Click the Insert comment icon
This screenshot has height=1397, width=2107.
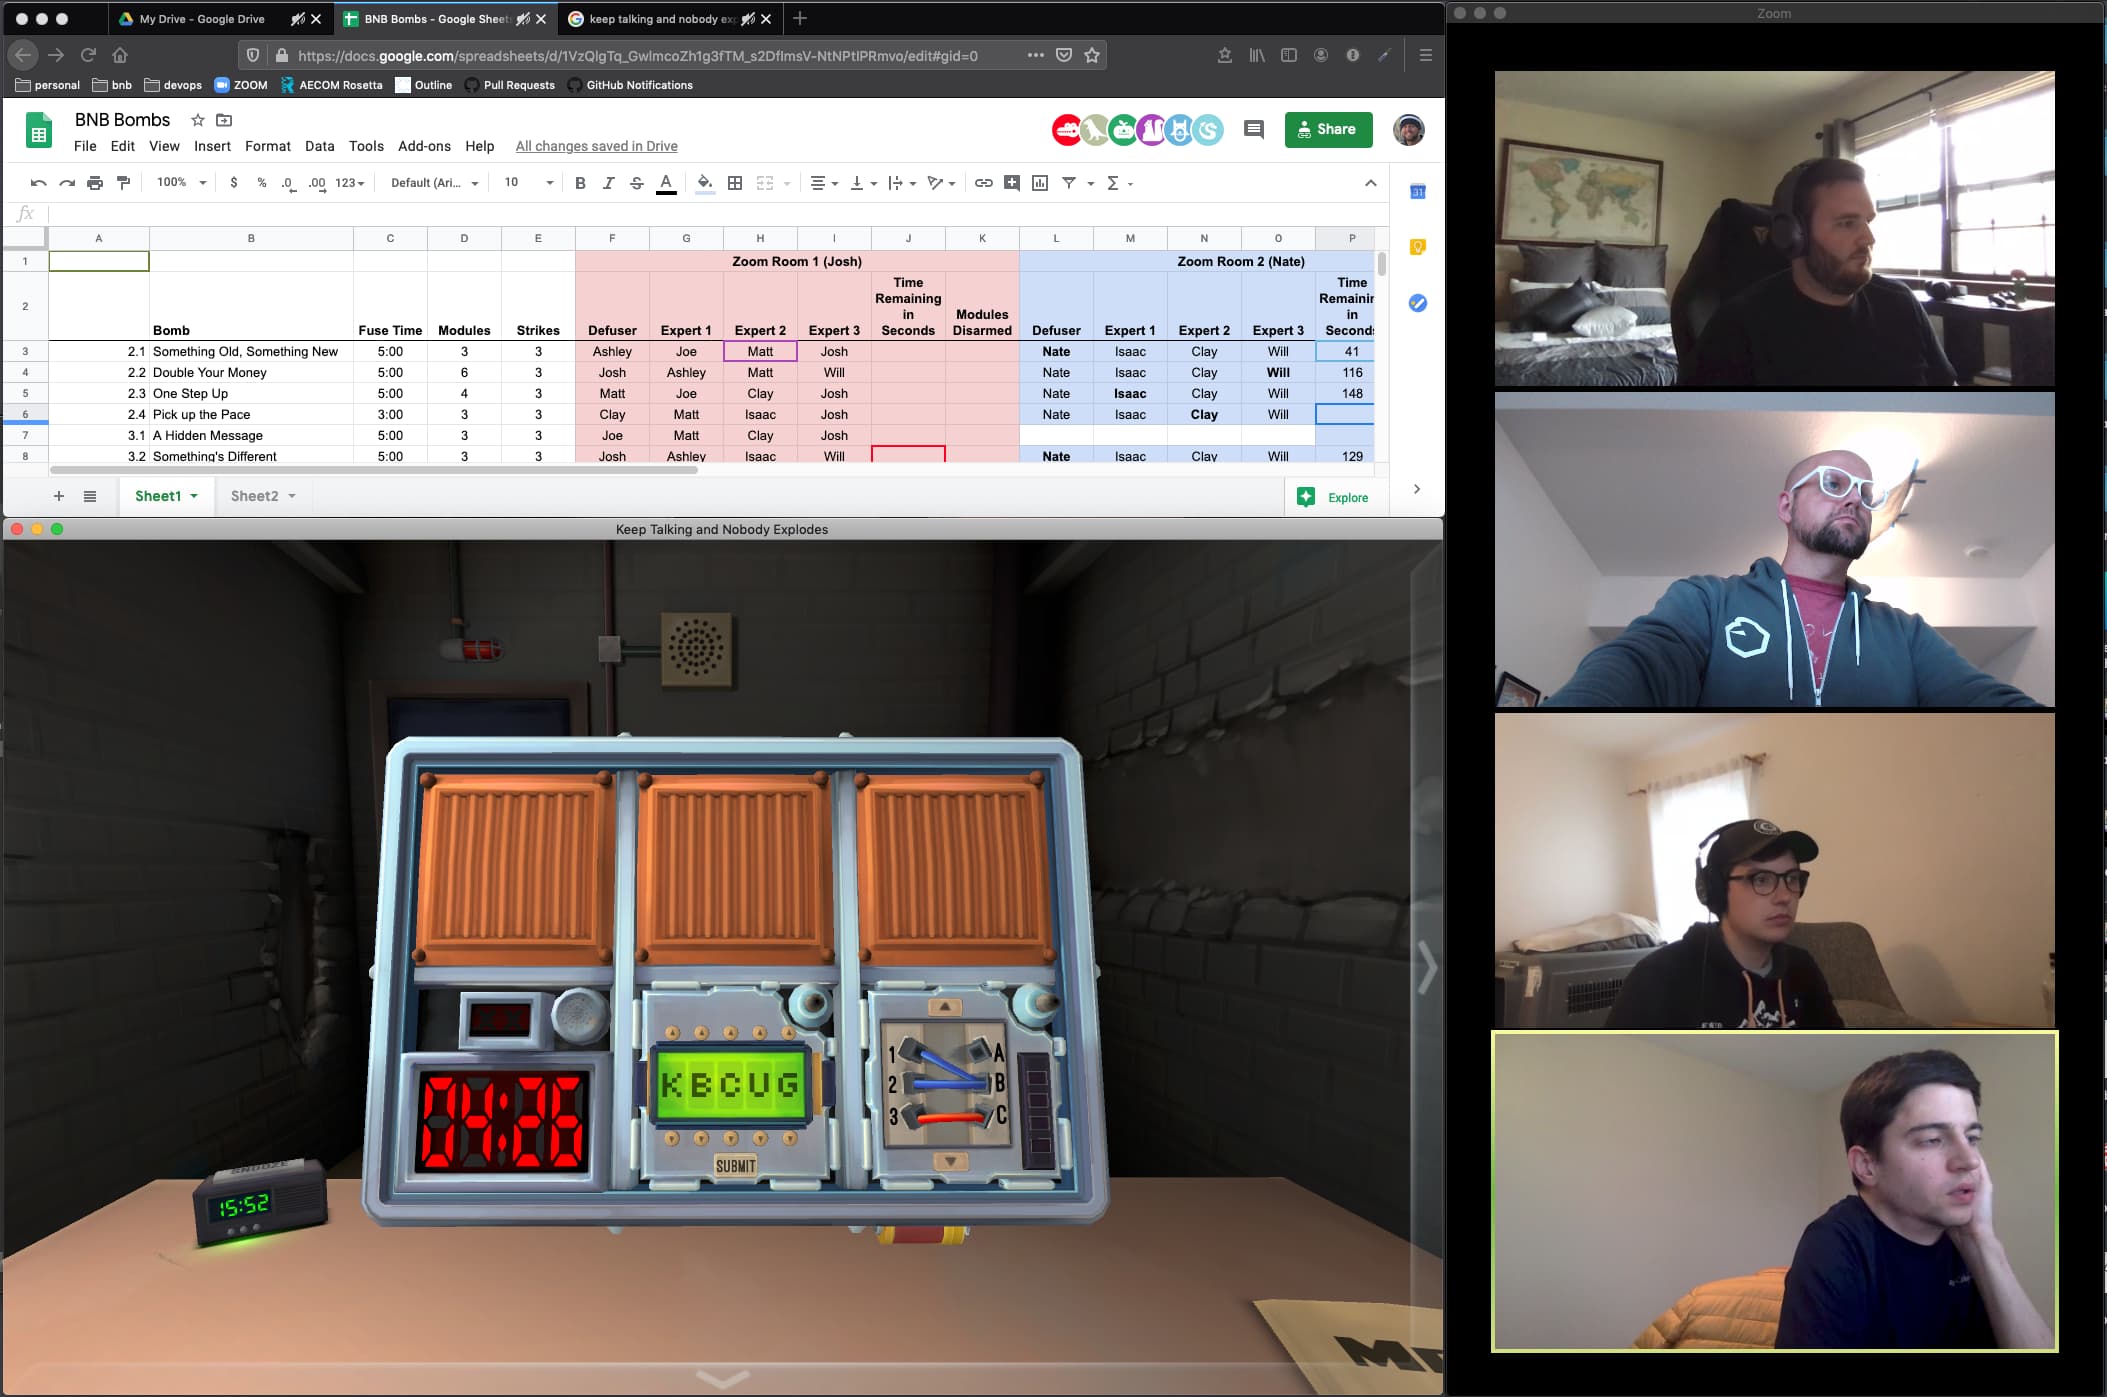coord(1012,183)
